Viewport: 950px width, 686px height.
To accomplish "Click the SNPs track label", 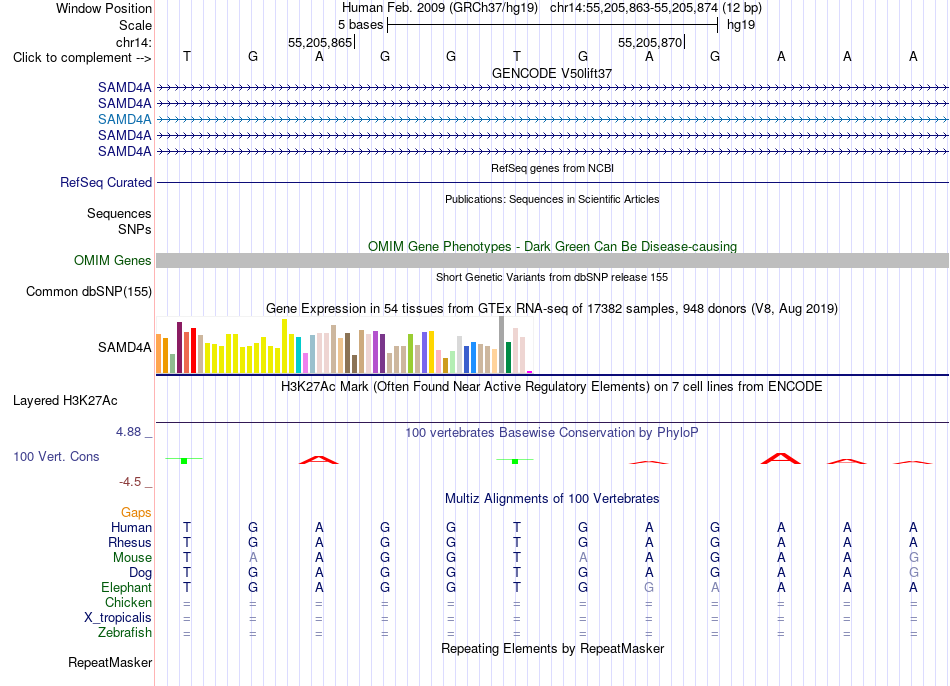I will [x=135, y=229].
